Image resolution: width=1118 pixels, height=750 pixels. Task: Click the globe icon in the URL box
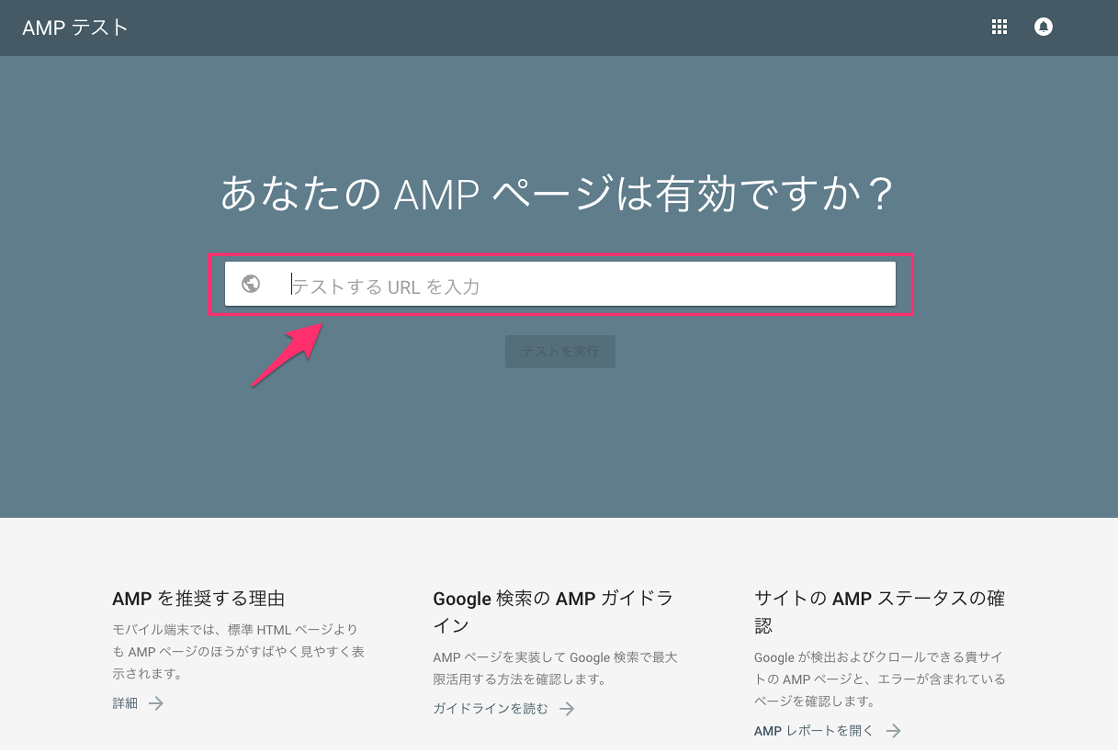(250, 284)
